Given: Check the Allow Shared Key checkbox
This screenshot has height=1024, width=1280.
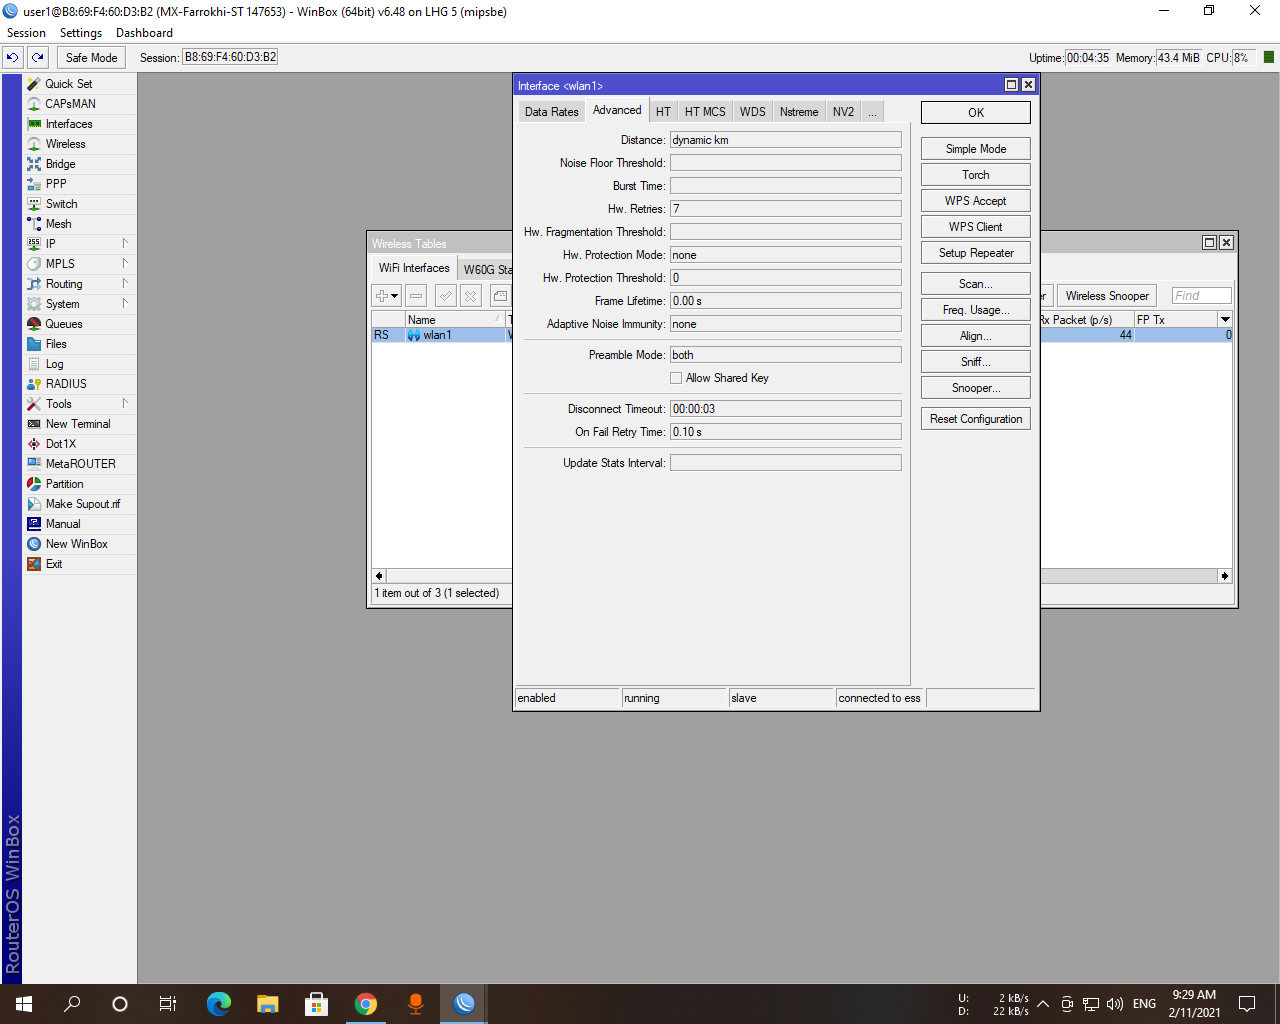Looking at the screenshot, I should click(x=676, y=377).
